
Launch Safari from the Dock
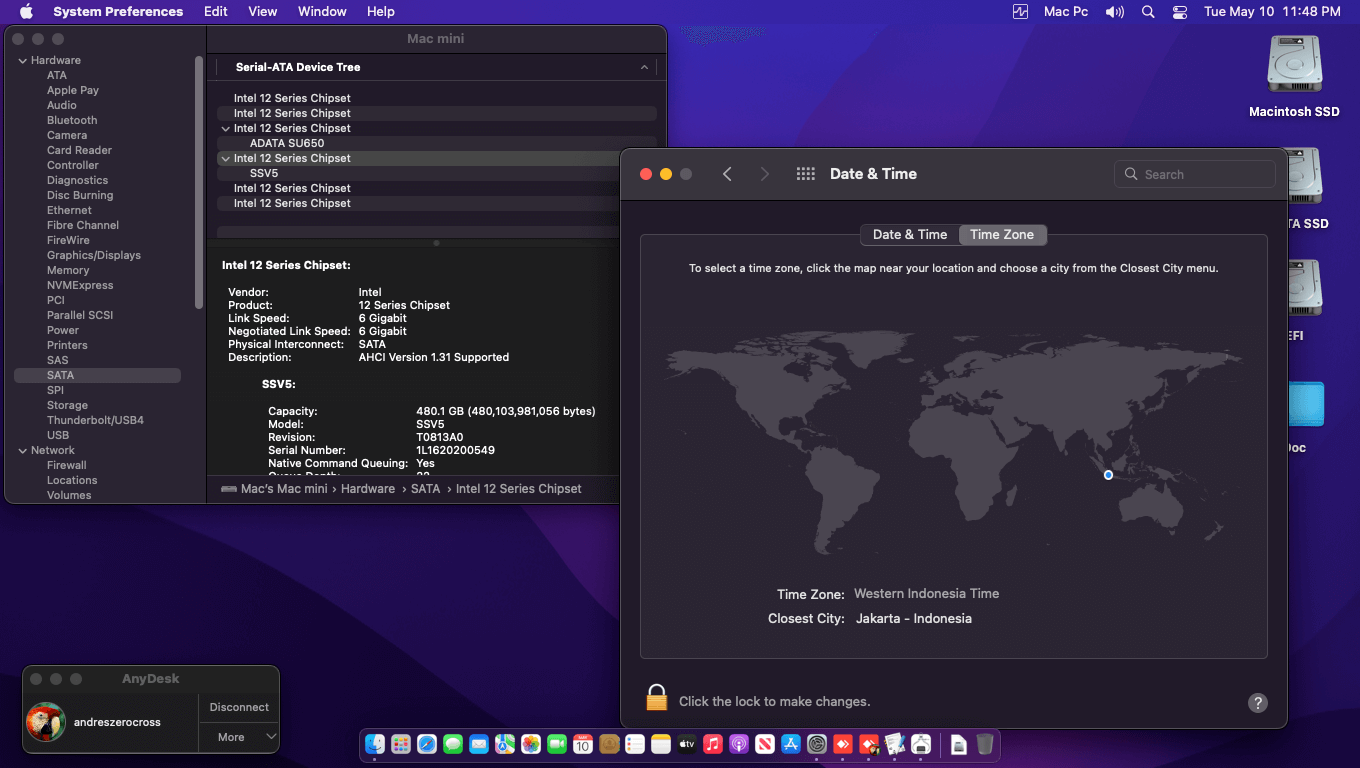[x=427, y=744]
